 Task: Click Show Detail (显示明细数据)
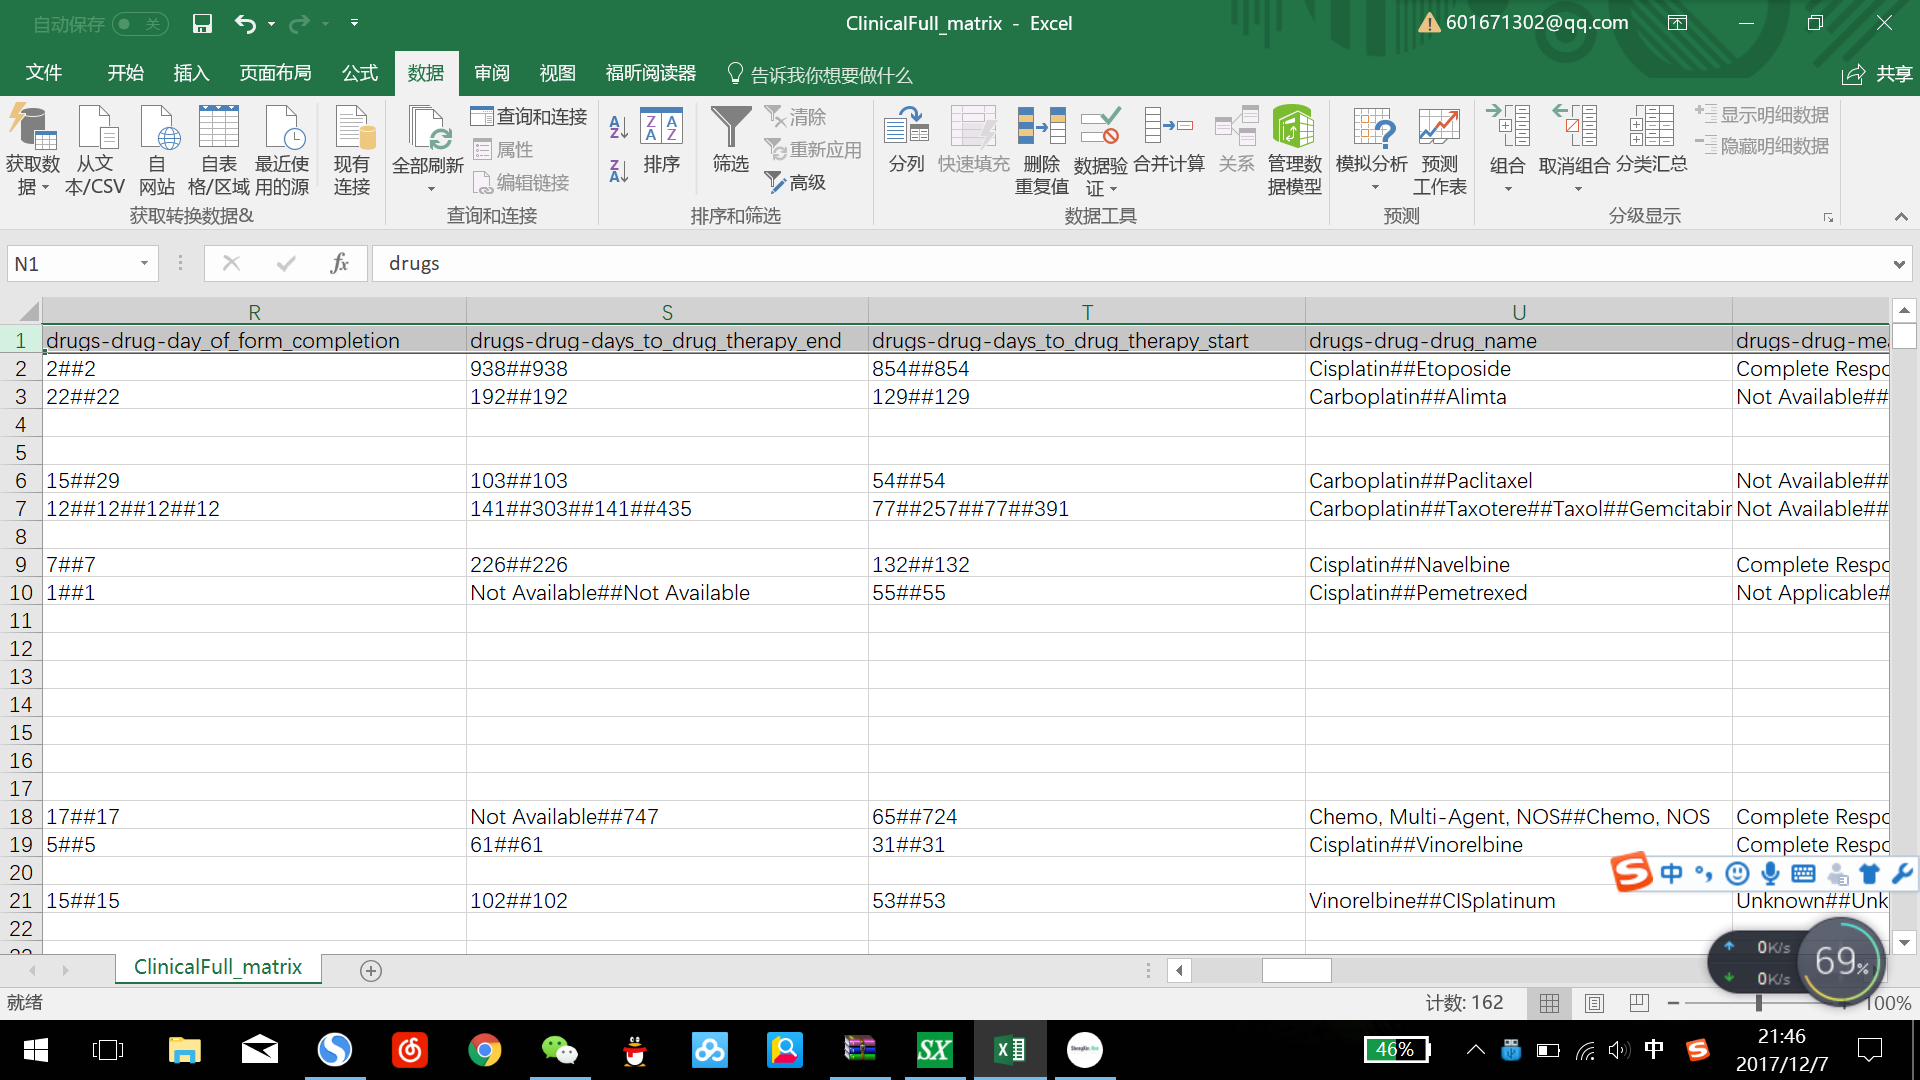pyautogui.click(x=1762, y=115)
